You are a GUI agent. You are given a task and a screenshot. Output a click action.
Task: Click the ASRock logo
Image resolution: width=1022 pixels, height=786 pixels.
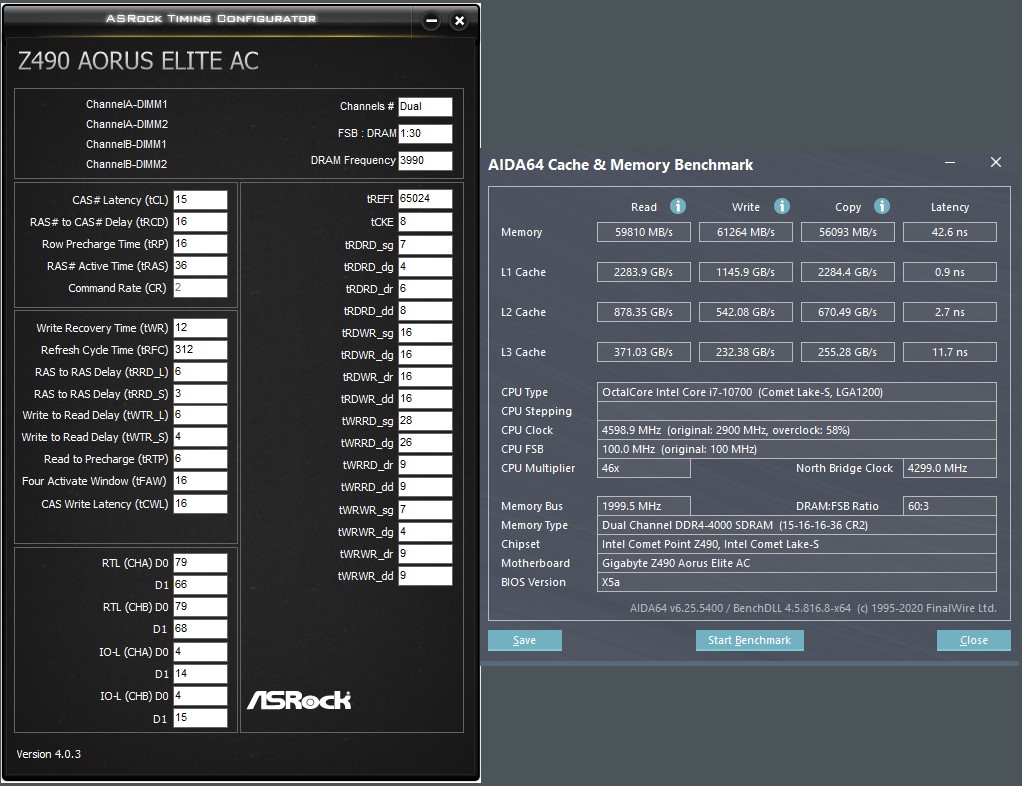tap(299, 700)
